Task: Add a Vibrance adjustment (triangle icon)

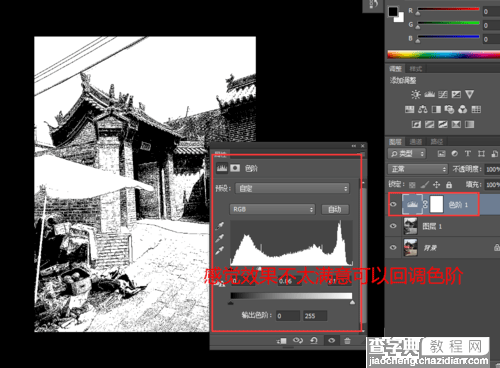Action: pos(469,94)
